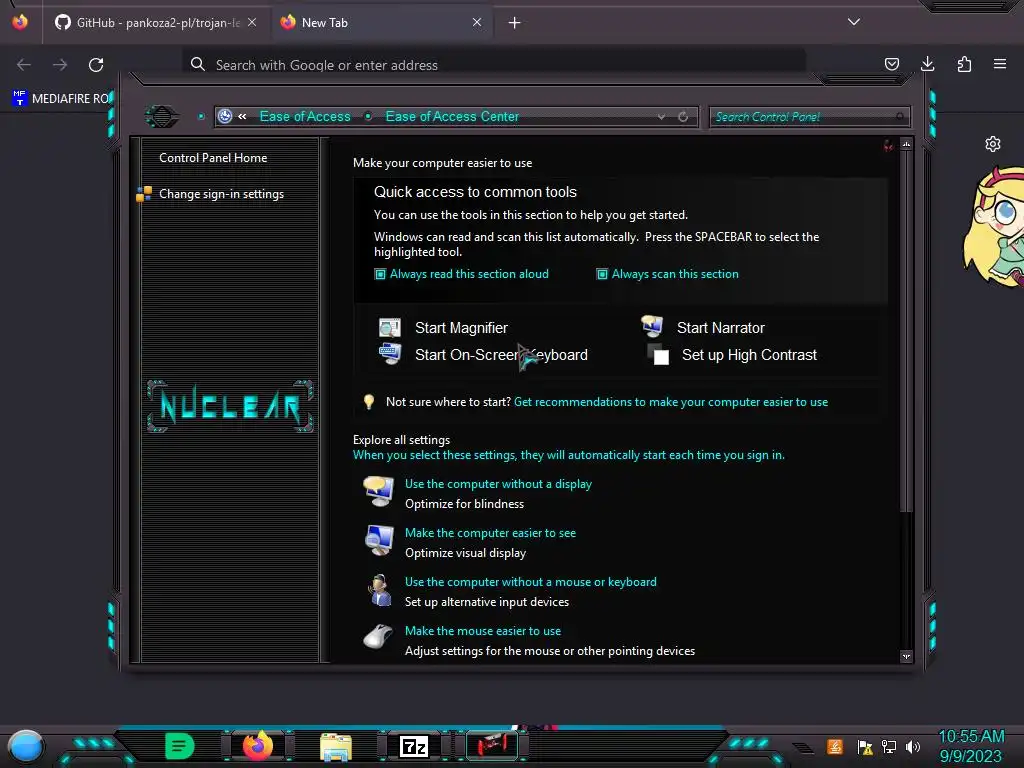This screenshot has height=768, width=1024.
Task: Open File Explorer from the taskbar
Action: [336, 747]
